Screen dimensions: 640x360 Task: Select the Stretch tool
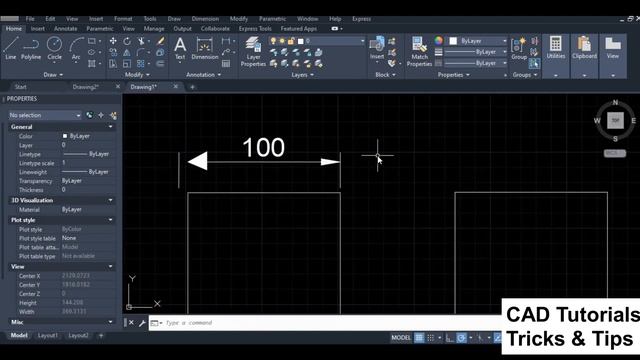tap(113, 64)
